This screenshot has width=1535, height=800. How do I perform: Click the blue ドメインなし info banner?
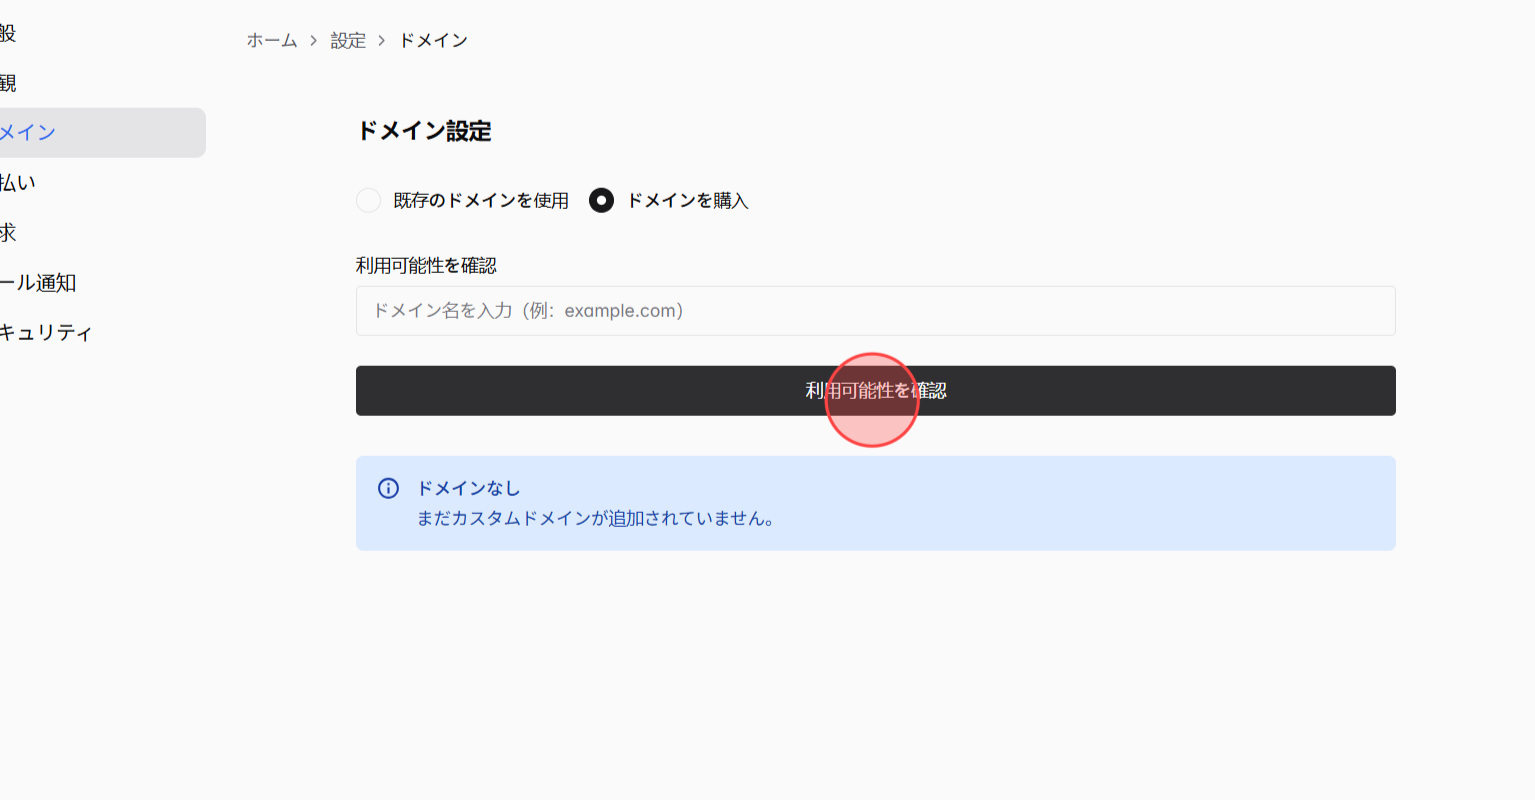click(875, 503)
